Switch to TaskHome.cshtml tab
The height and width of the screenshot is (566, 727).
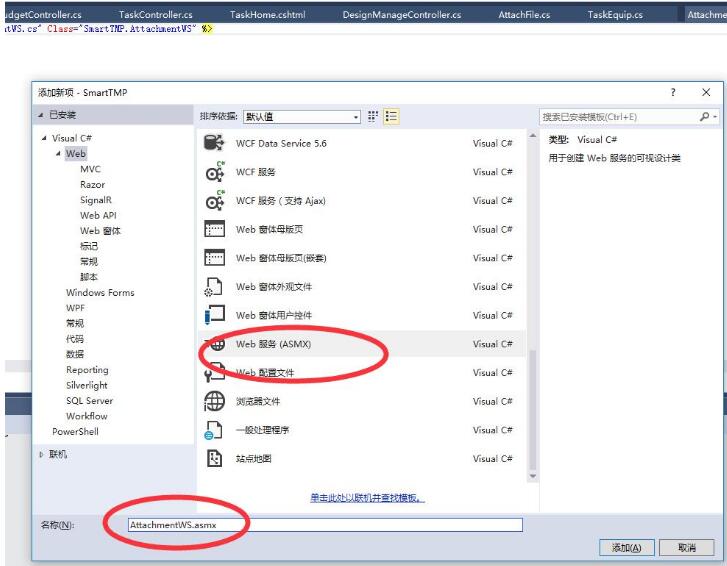pos(268,15)
